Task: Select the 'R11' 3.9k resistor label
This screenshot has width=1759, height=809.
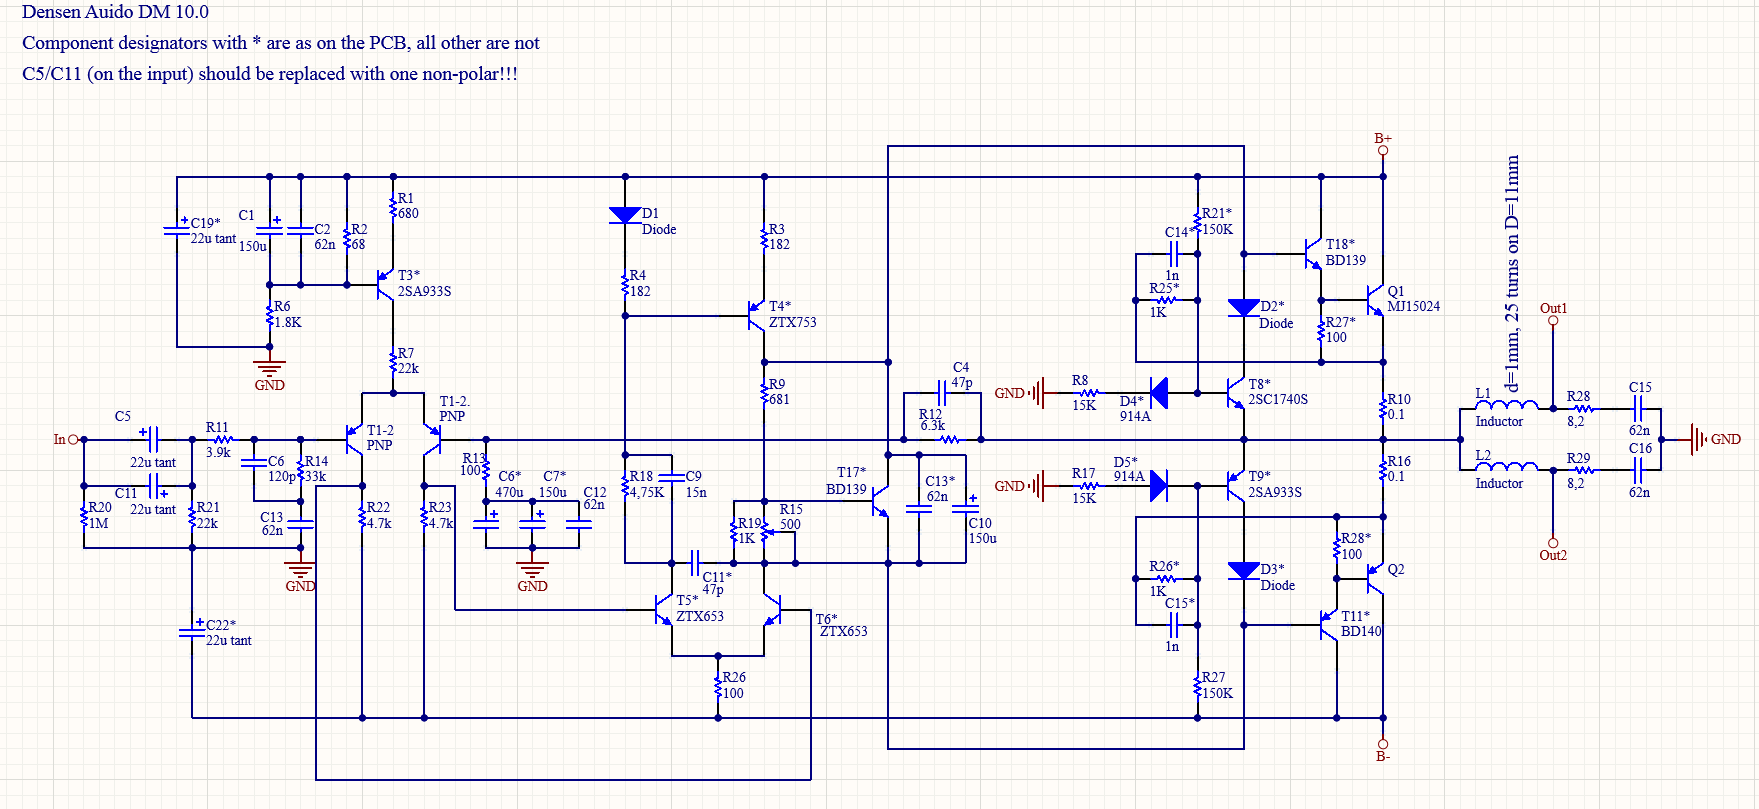Action: coord(217,427)
